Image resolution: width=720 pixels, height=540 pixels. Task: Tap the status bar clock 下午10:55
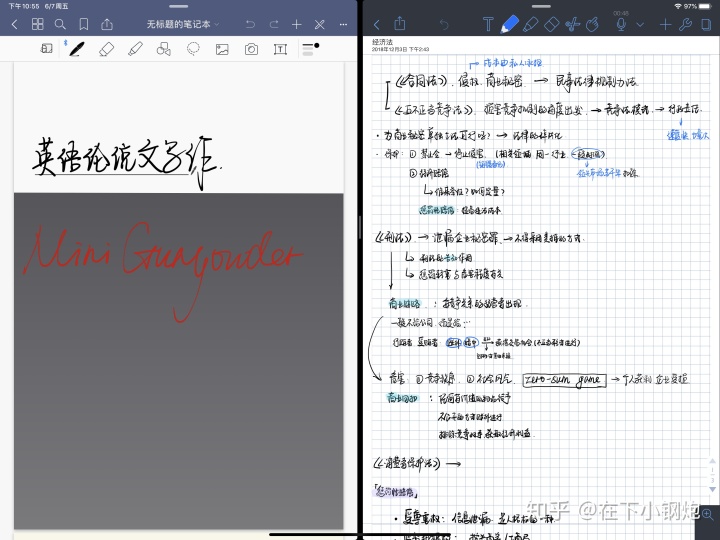pos(24,6)
